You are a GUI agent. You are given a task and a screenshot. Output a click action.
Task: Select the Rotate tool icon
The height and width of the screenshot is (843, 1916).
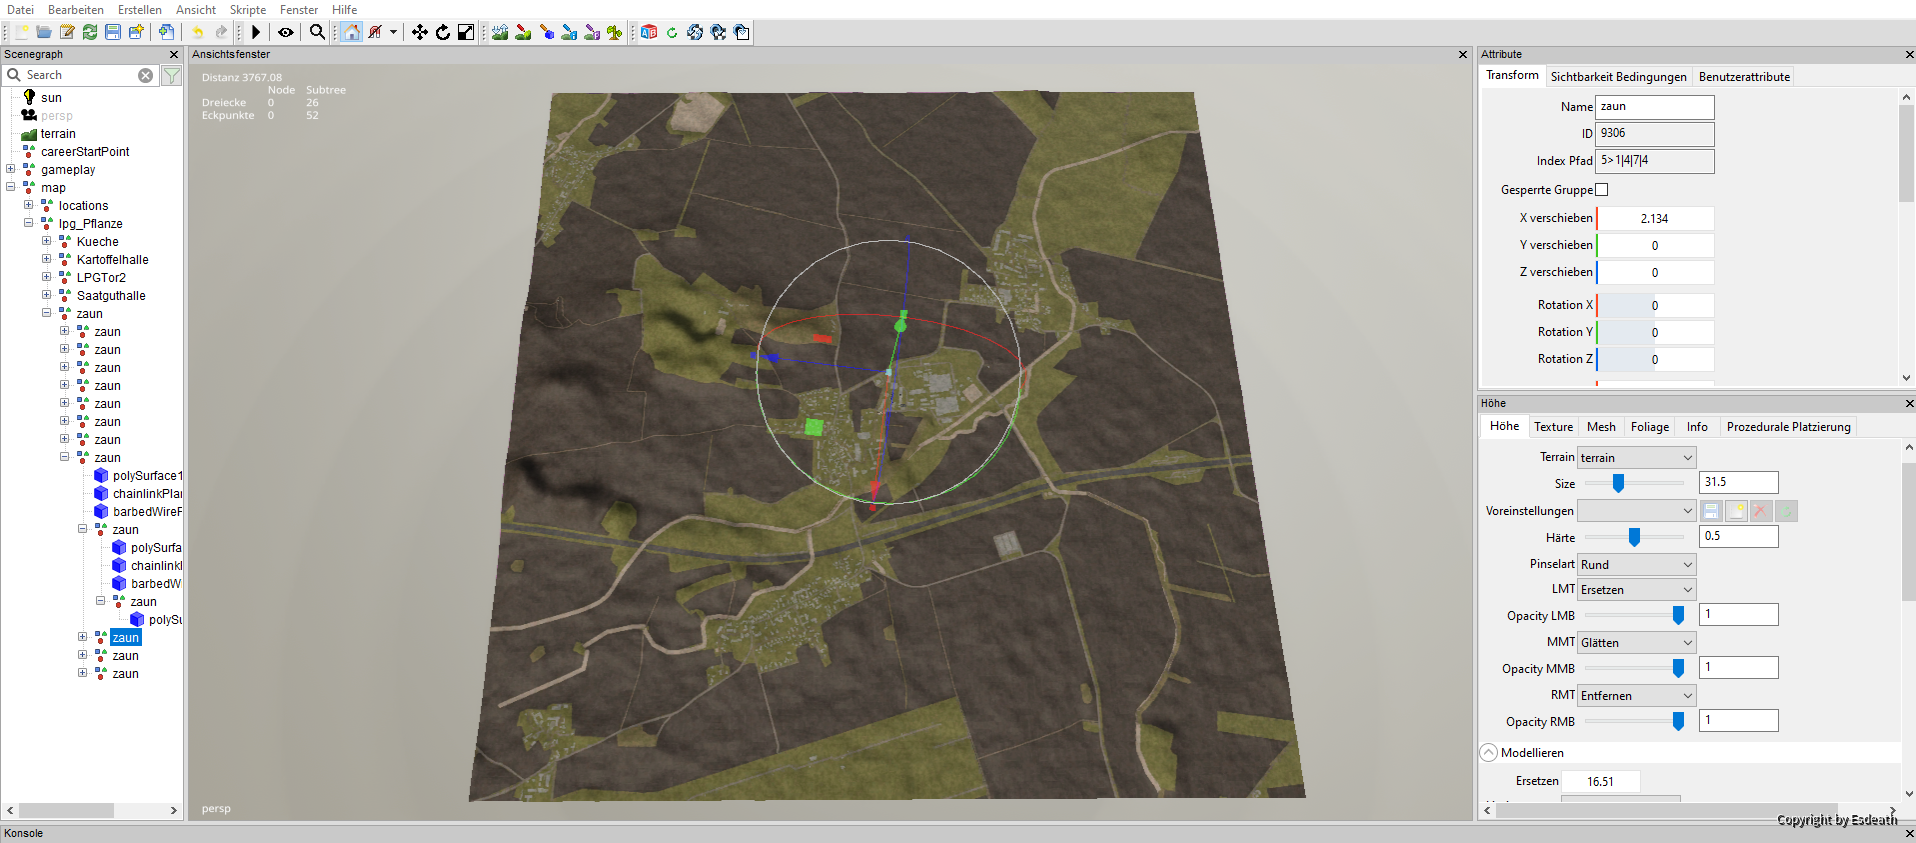coord(443,32)
